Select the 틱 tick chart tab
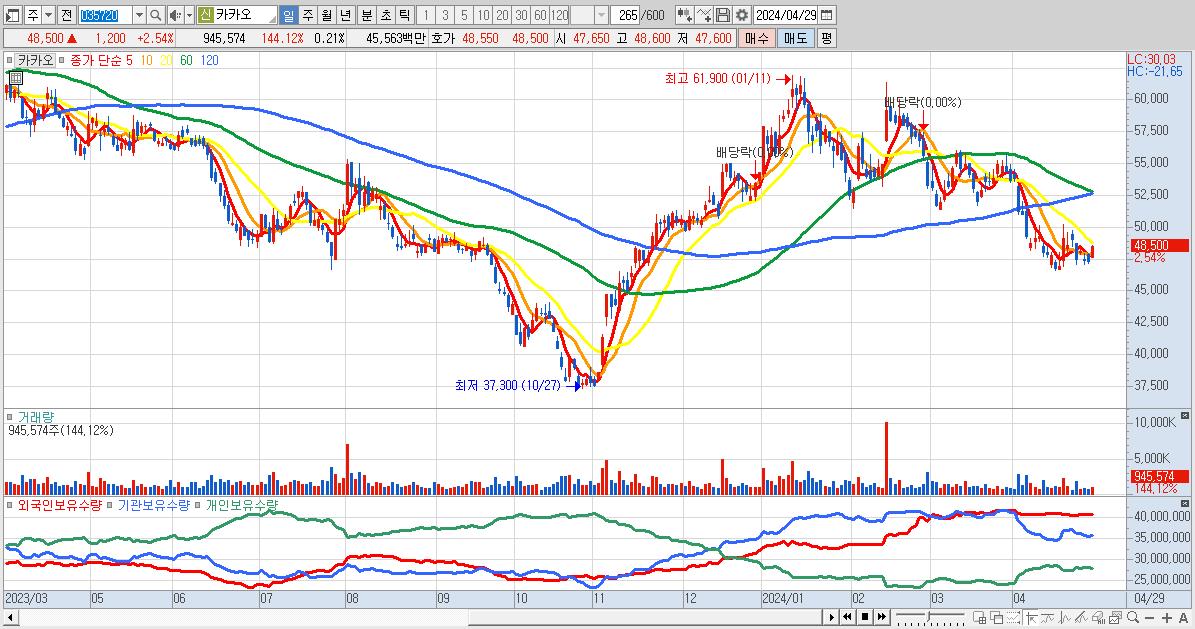Screen dimensions: 1195x629 pos(405,15)
